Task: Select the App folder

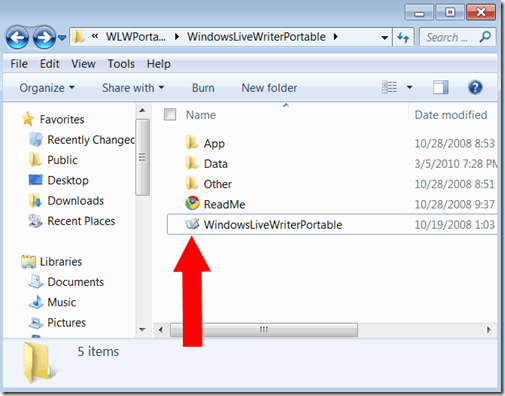Action: click(214, 144)
